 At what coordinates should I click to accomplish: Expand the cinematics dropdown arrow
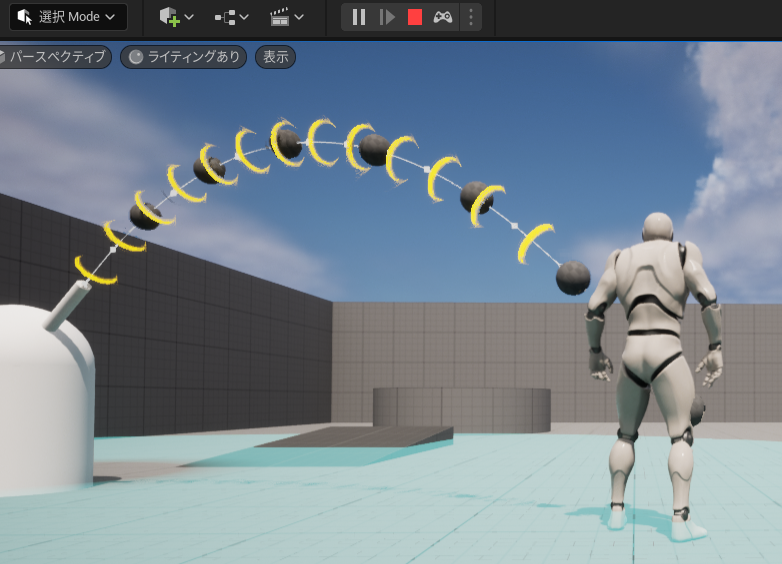coord(299,17)
